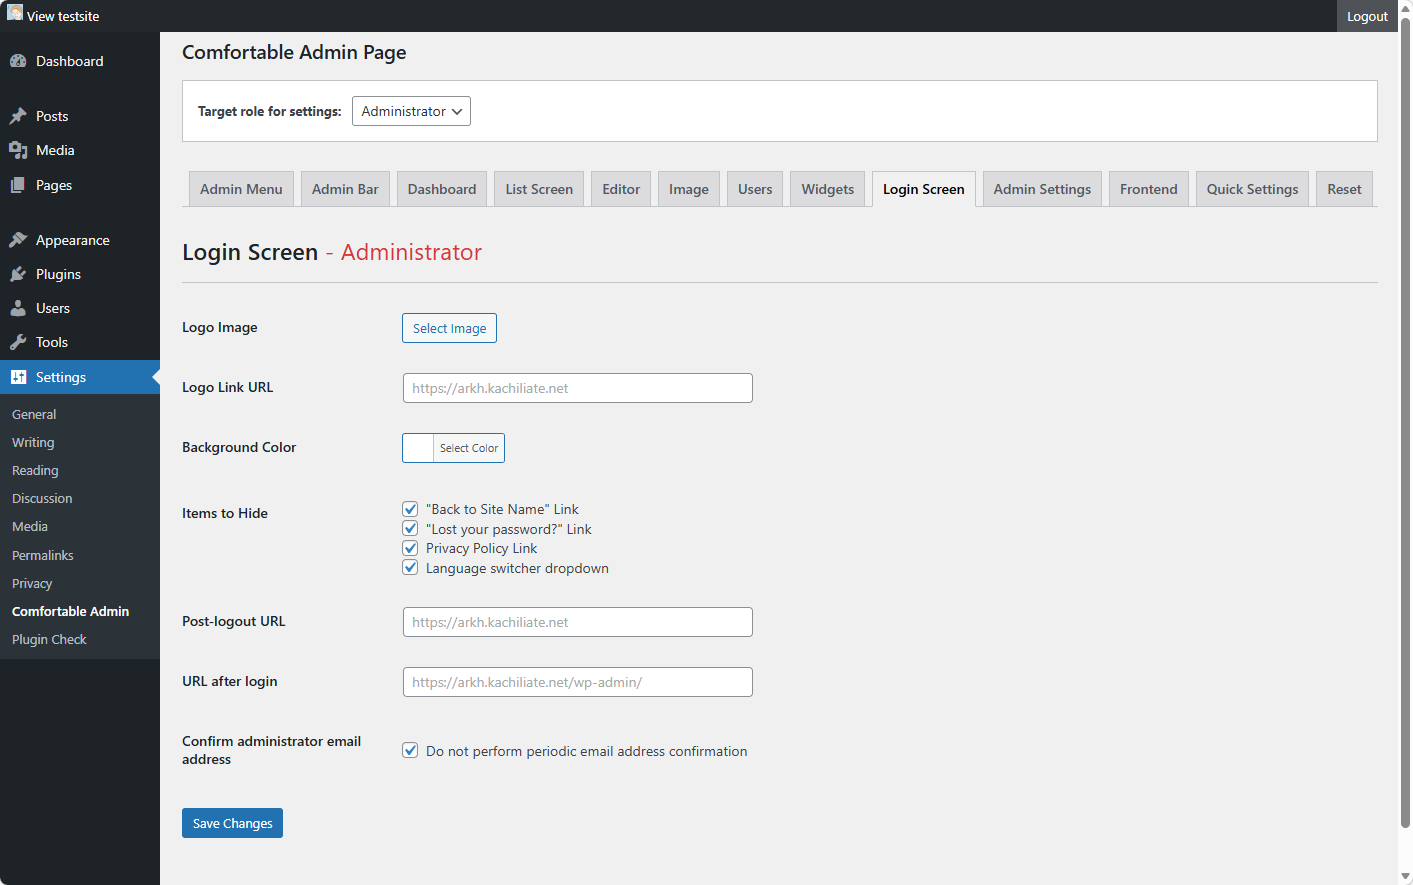Switch to the Reset tab
This screenshot has width=1413, height=885.
click(1345, 189)
